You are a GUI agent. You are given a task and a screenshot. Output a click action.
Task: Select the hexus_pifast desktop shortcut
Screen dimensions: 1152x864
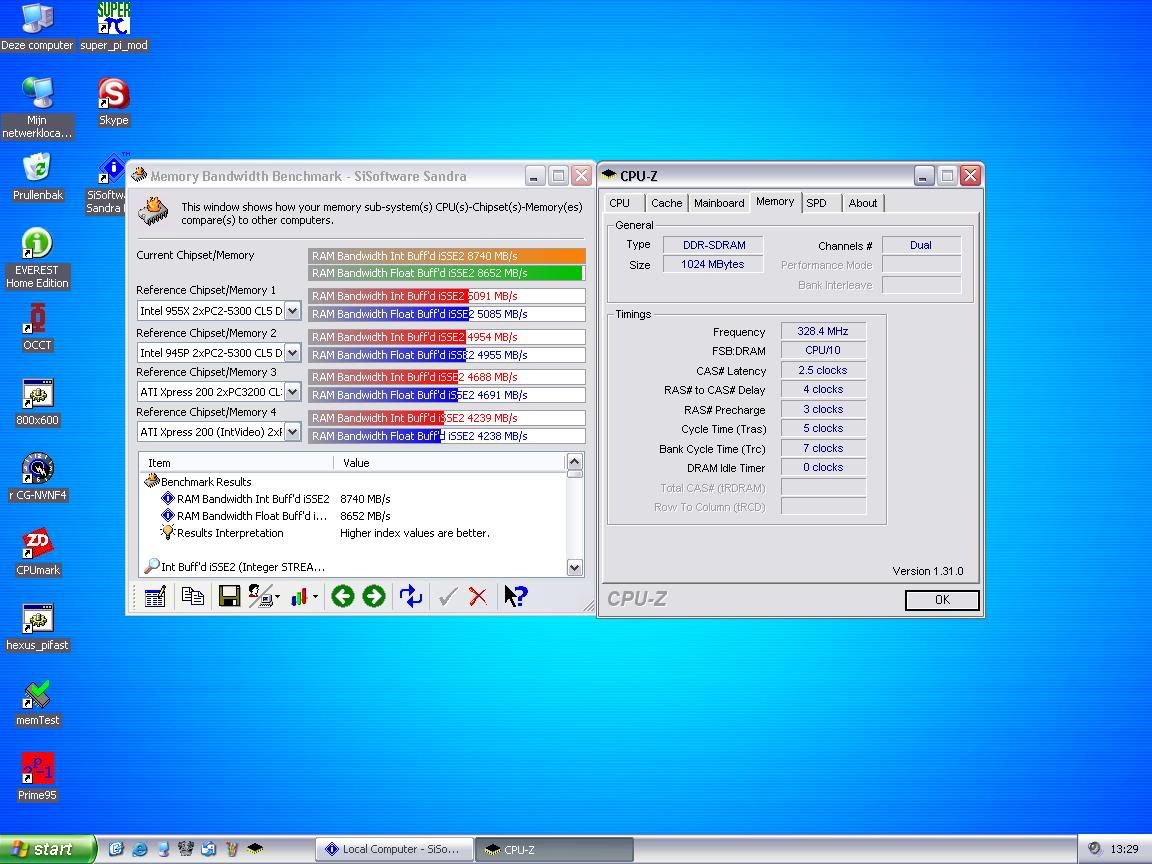pyautogui.click(x=37, y=627)
